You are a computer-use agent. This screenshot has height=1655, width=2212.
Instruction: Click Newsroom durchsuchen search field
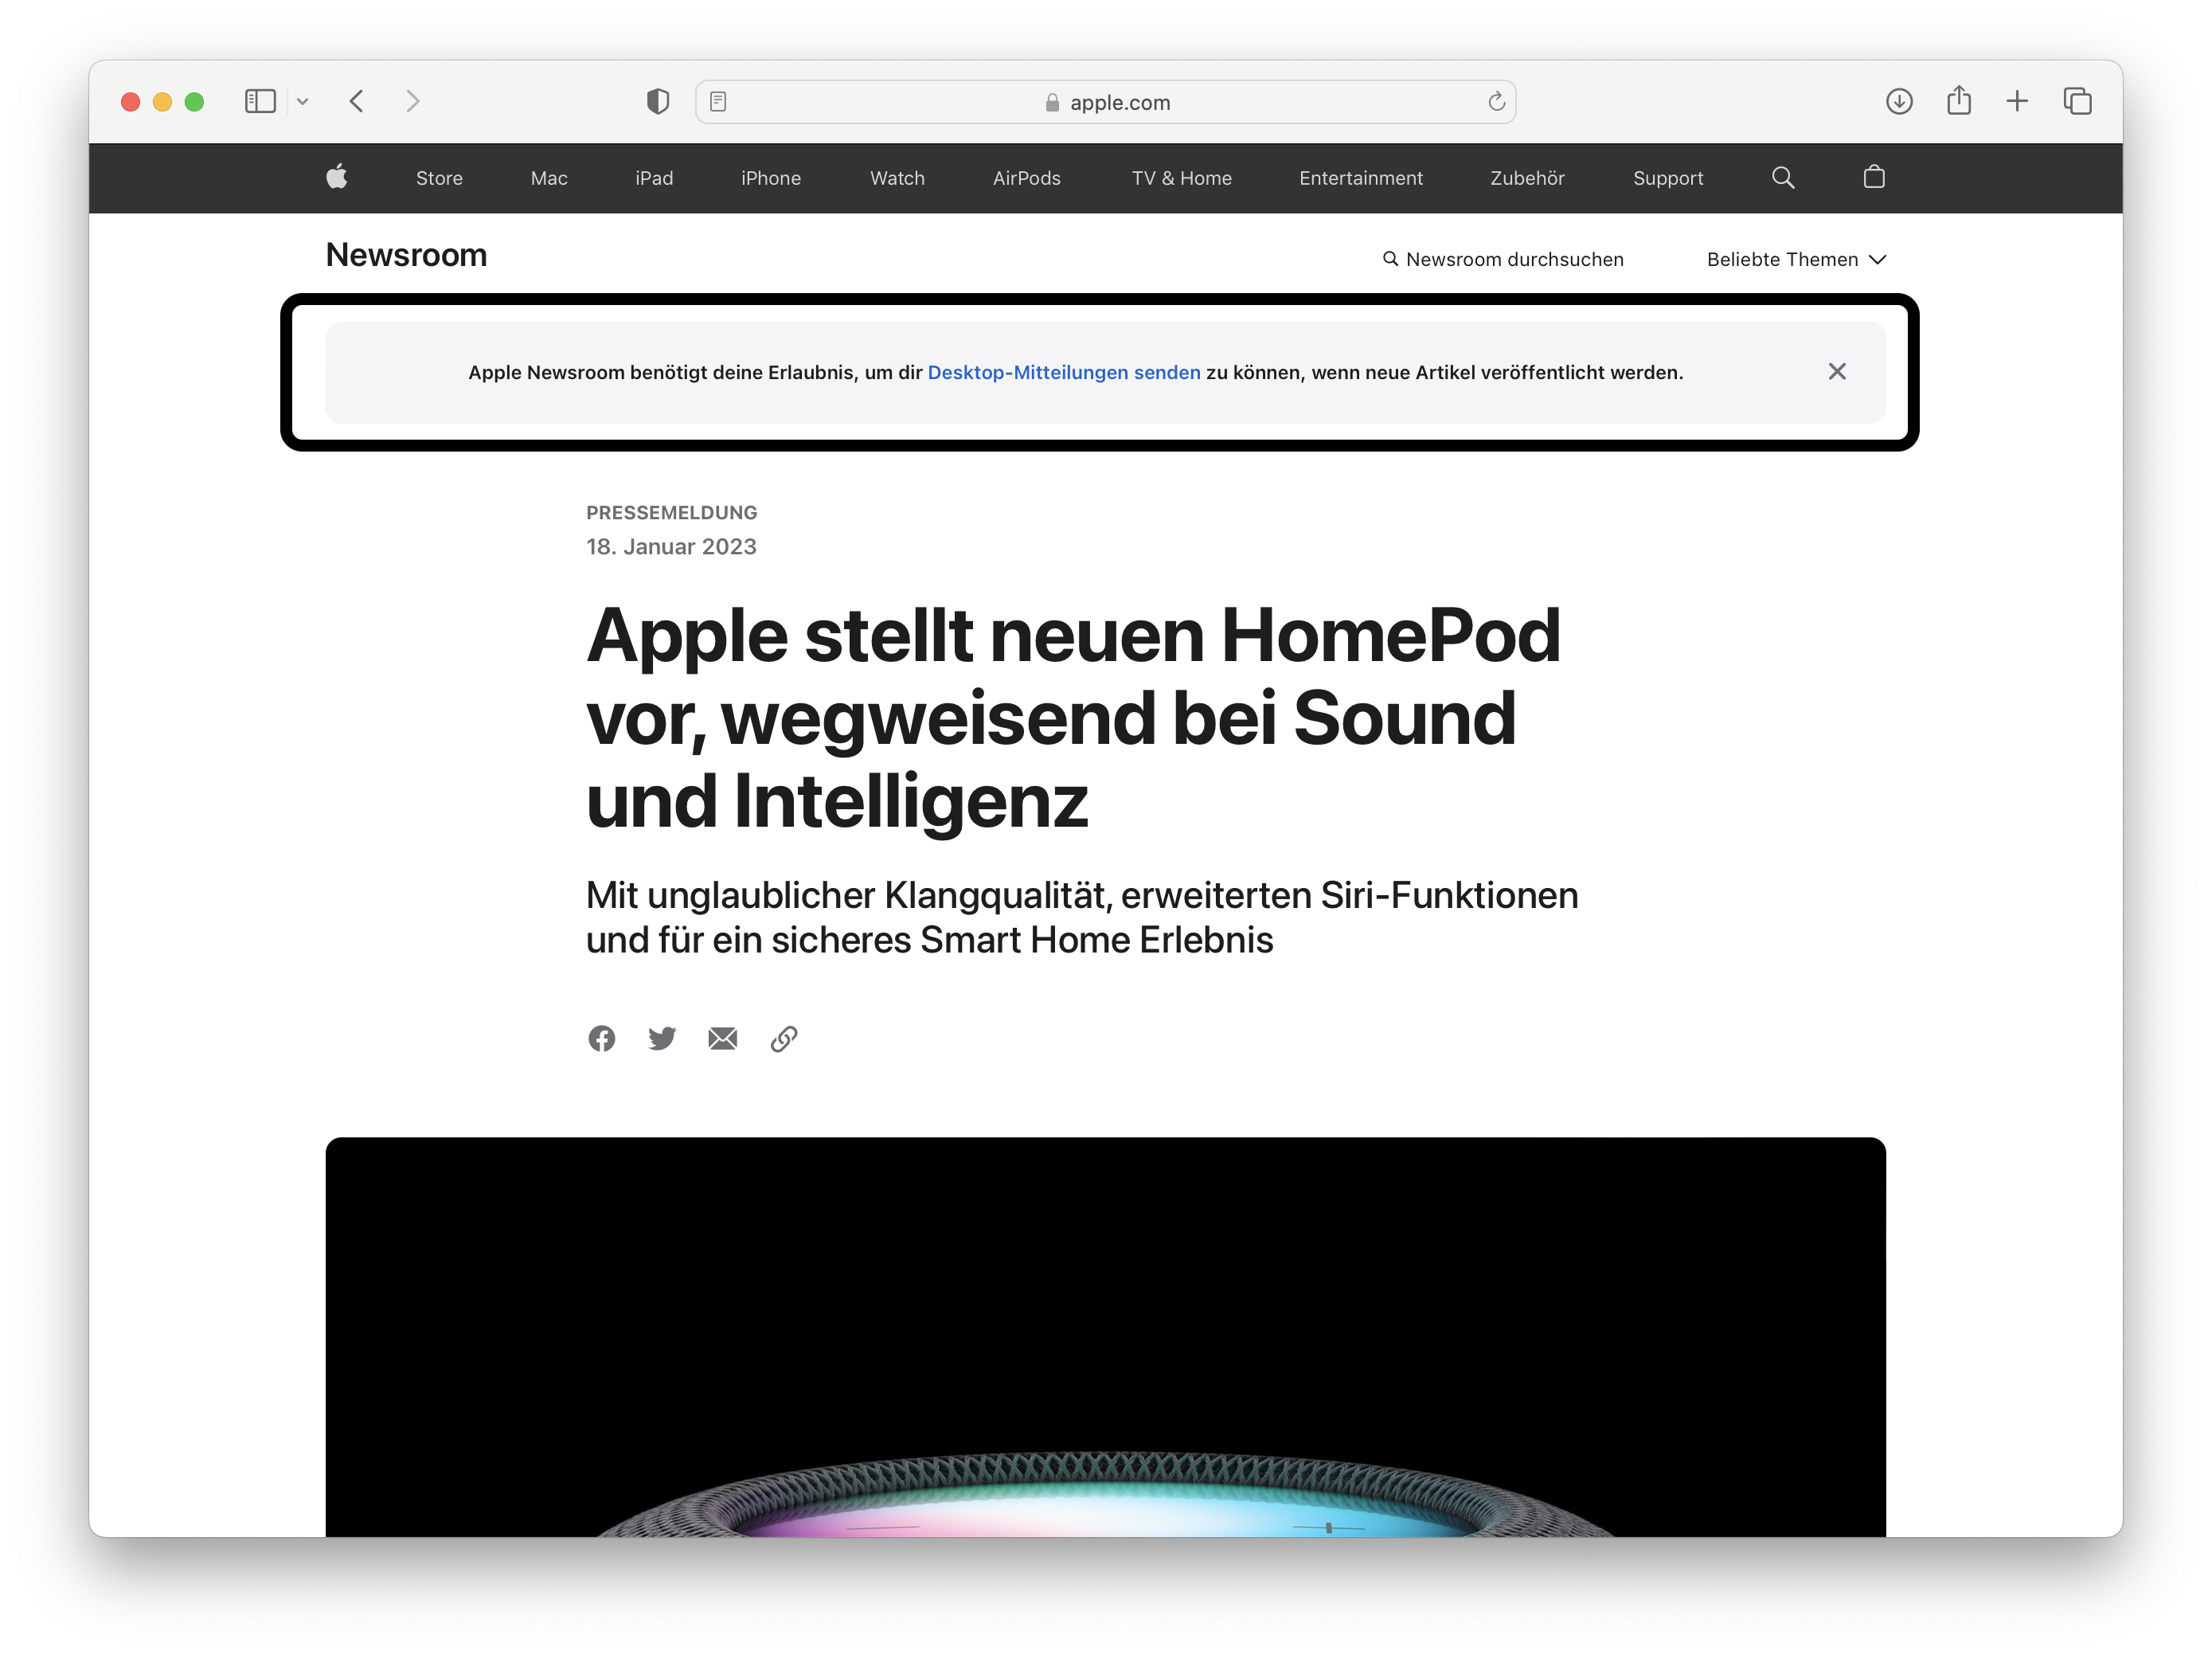[x=1503, y=259]
